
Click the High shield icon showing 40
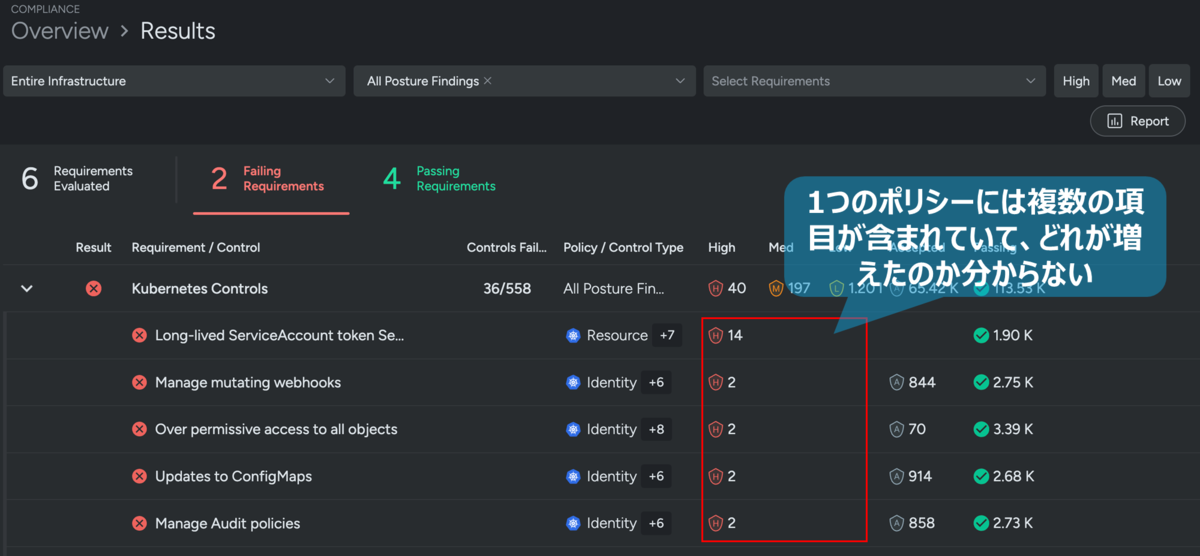point(715,289)
